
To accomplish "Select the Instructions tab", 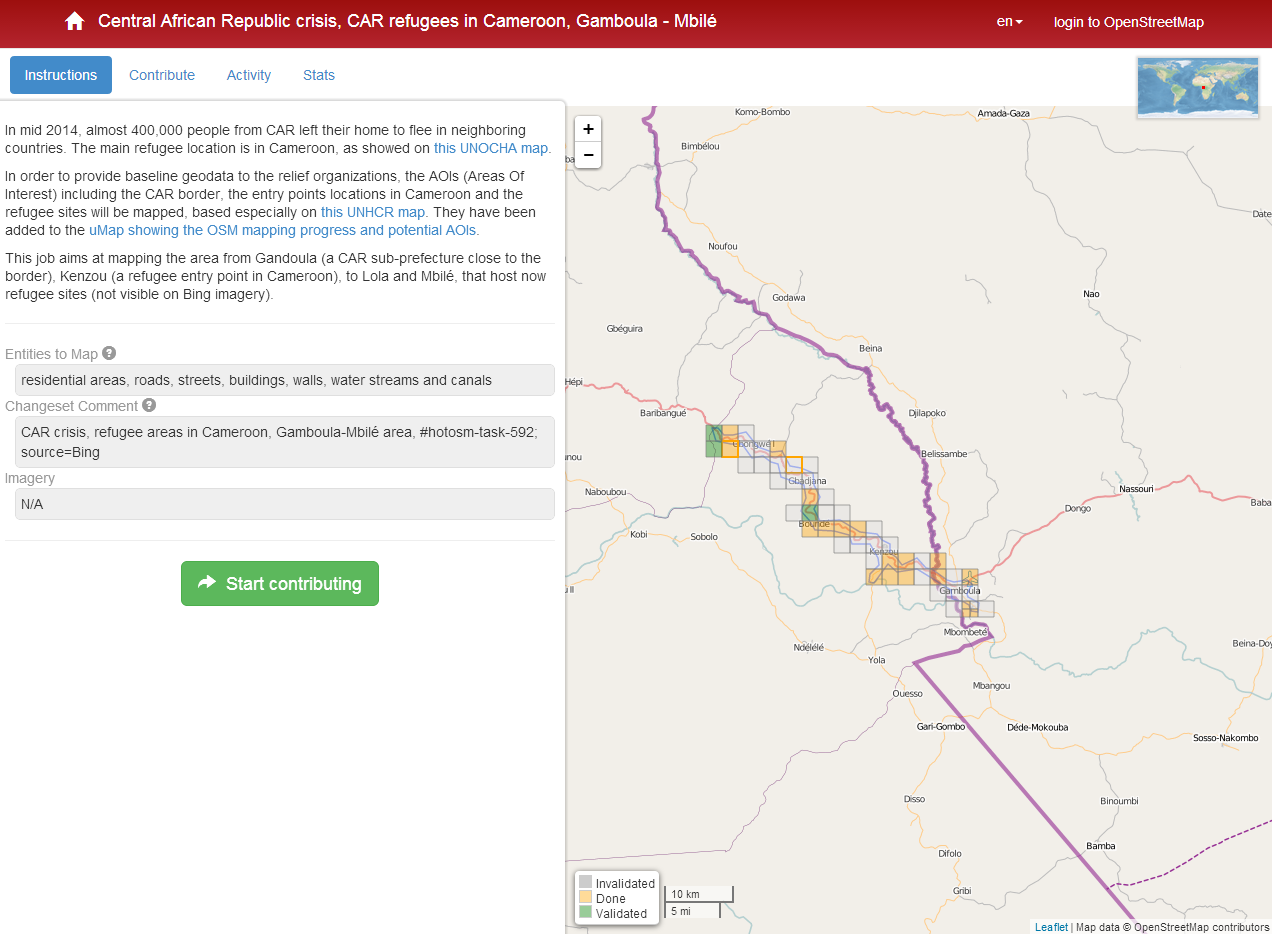I will [61, 75].
